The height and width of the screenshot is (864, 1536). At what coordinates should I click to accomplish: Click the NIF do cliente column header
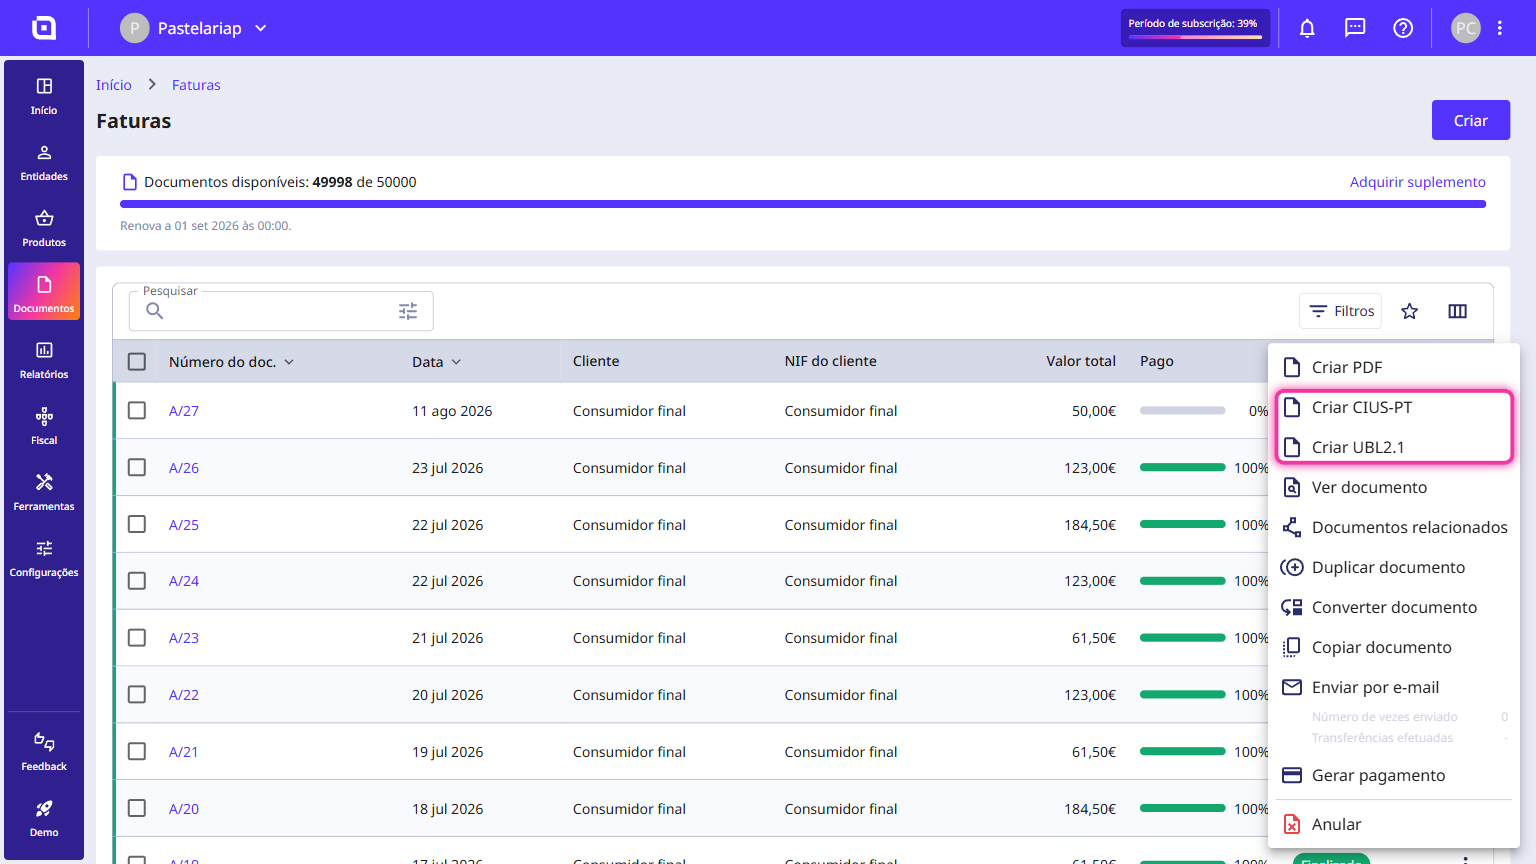click(830, 361)
